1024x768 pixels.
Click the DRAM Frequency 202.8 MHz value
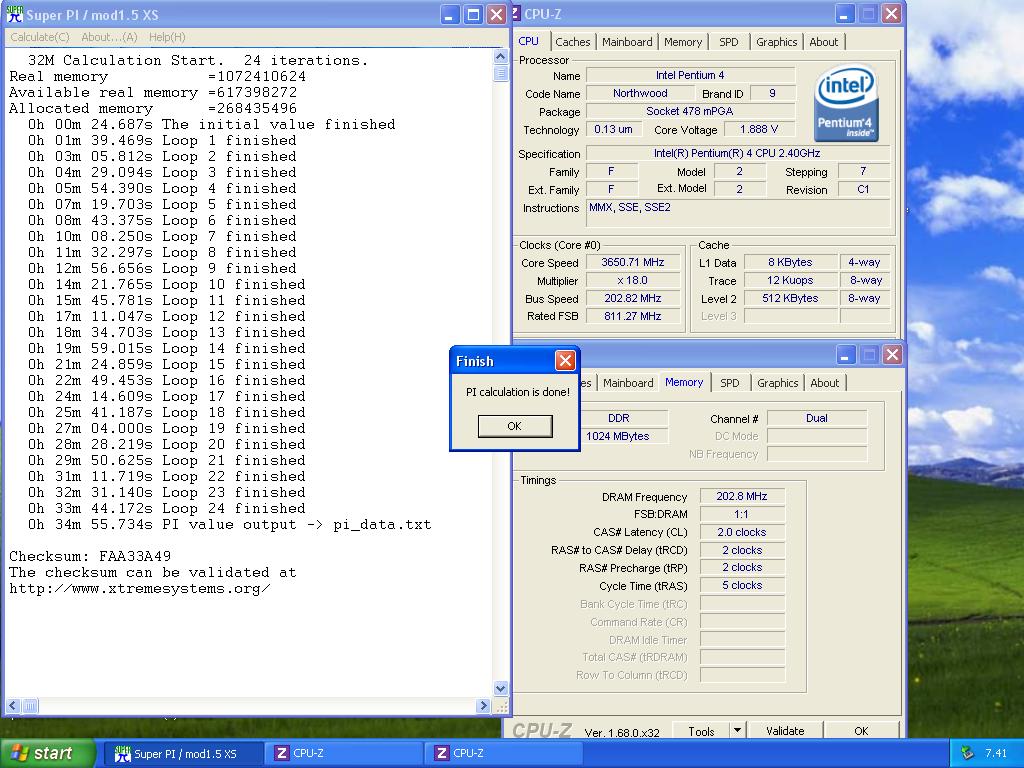pyautogui.click(x=741, y=496)
